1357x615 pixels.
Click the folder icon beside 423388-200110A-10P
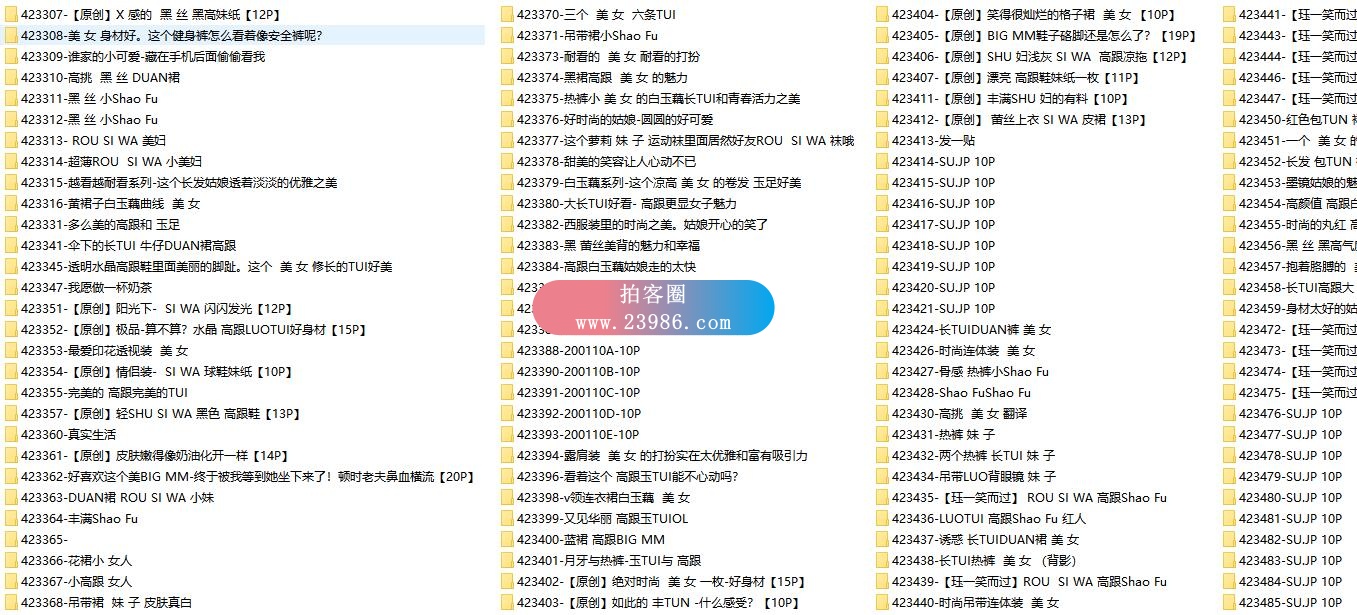click(x=507, y=351)
